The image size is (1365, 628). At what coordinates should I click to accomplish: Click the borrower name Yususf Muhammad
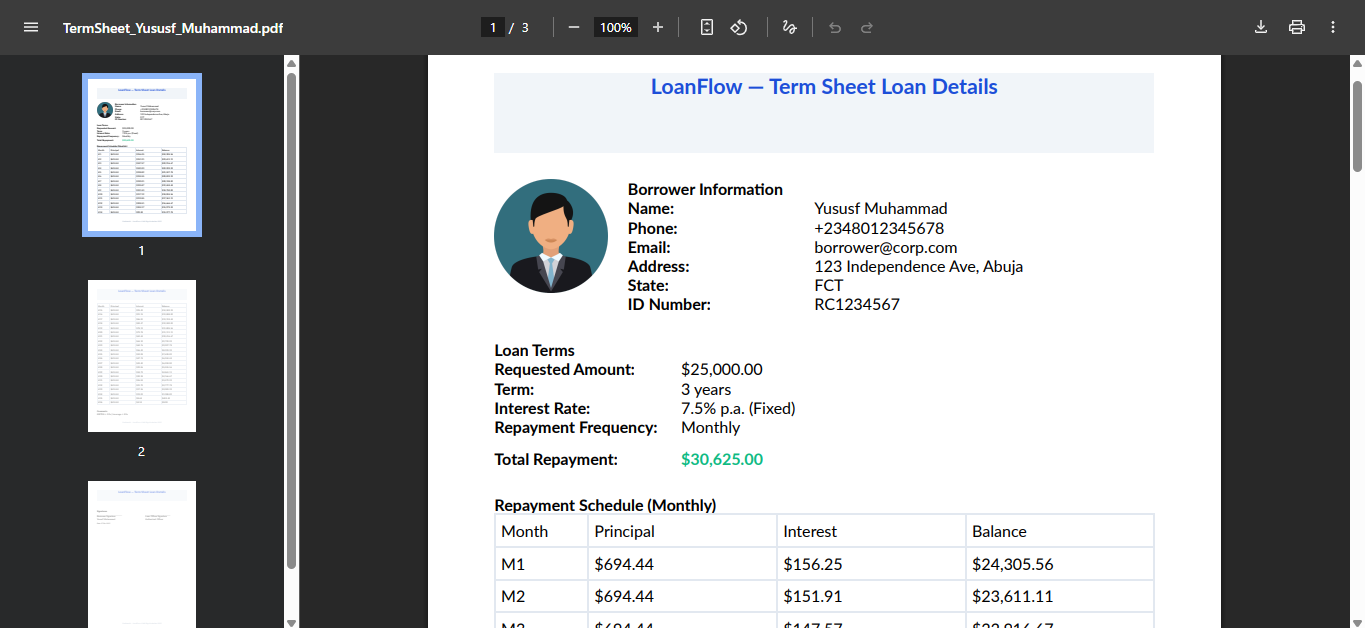point(881,209)
